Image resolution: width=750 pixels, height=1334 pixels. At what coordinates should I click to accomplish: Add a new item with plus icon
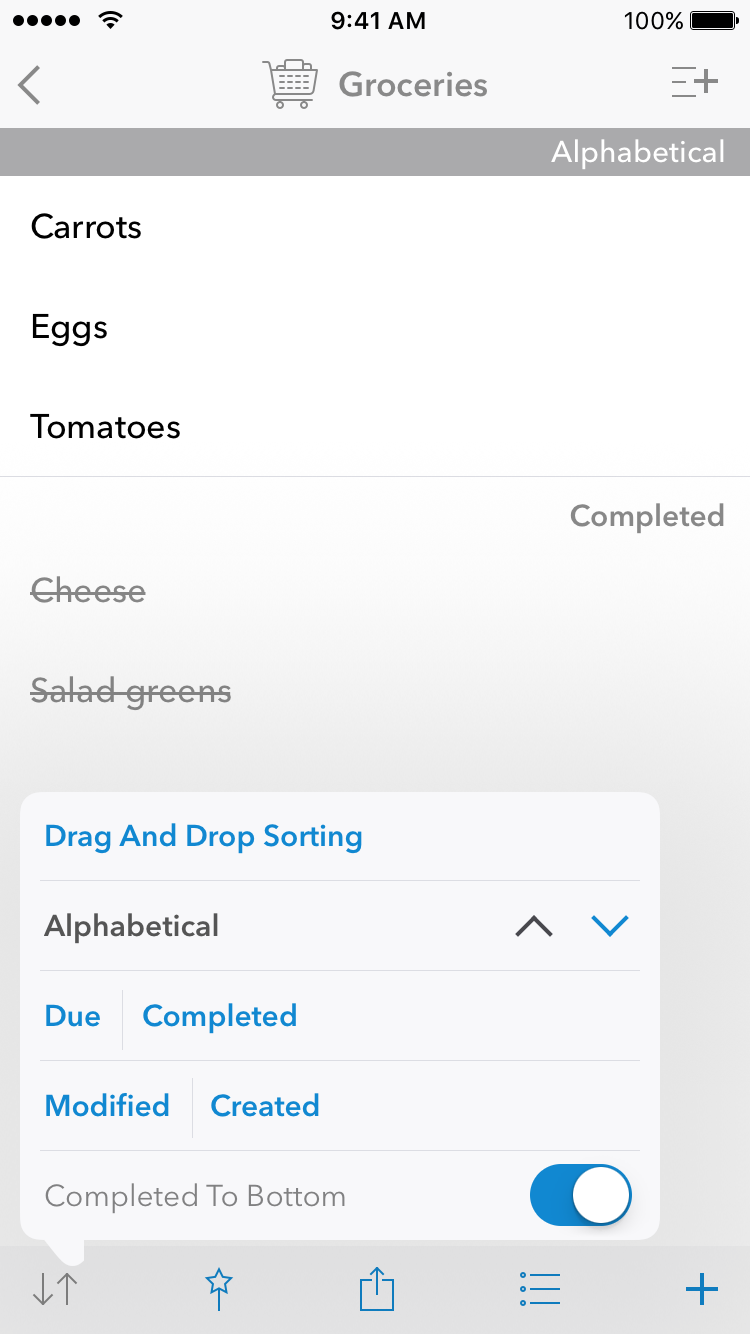pos(702,1290)
